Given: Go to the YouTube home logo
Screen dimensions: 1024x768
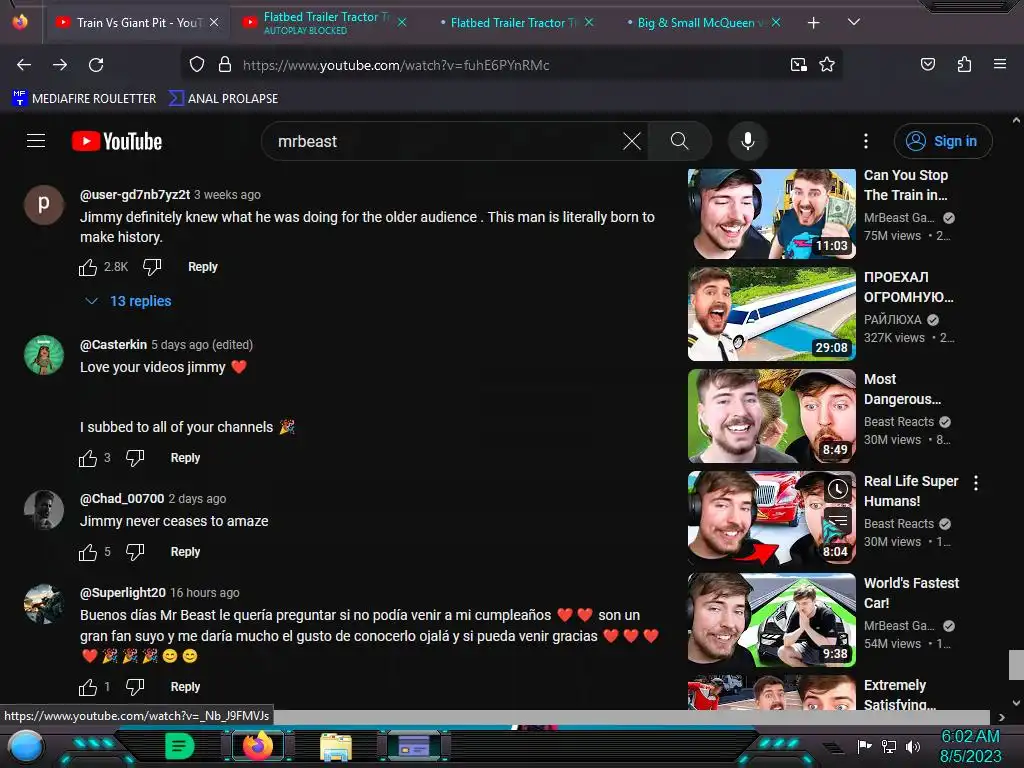Looking at the screenshot, I should pos(117,141).
